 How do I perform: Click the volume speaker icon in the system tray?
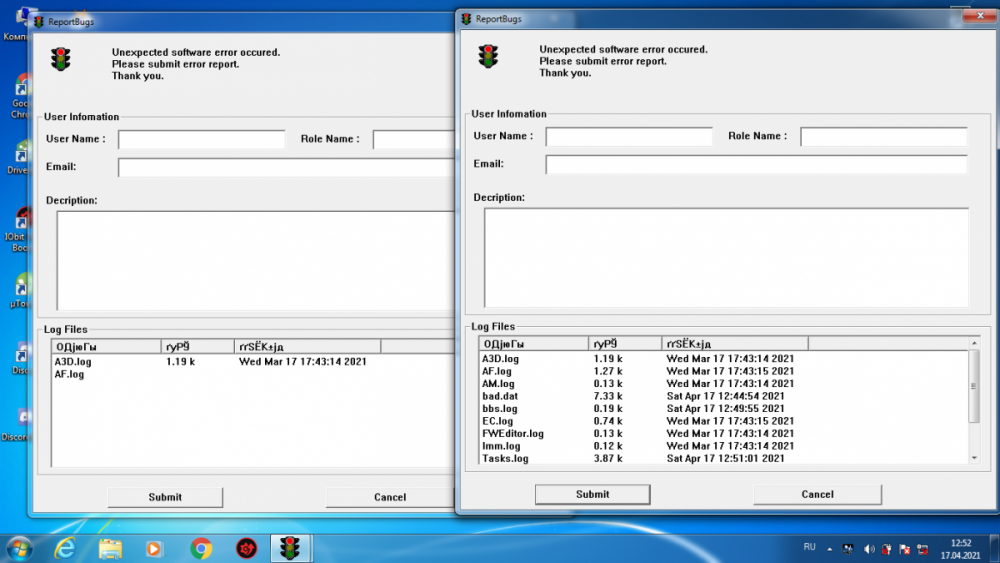coord(868,548)
